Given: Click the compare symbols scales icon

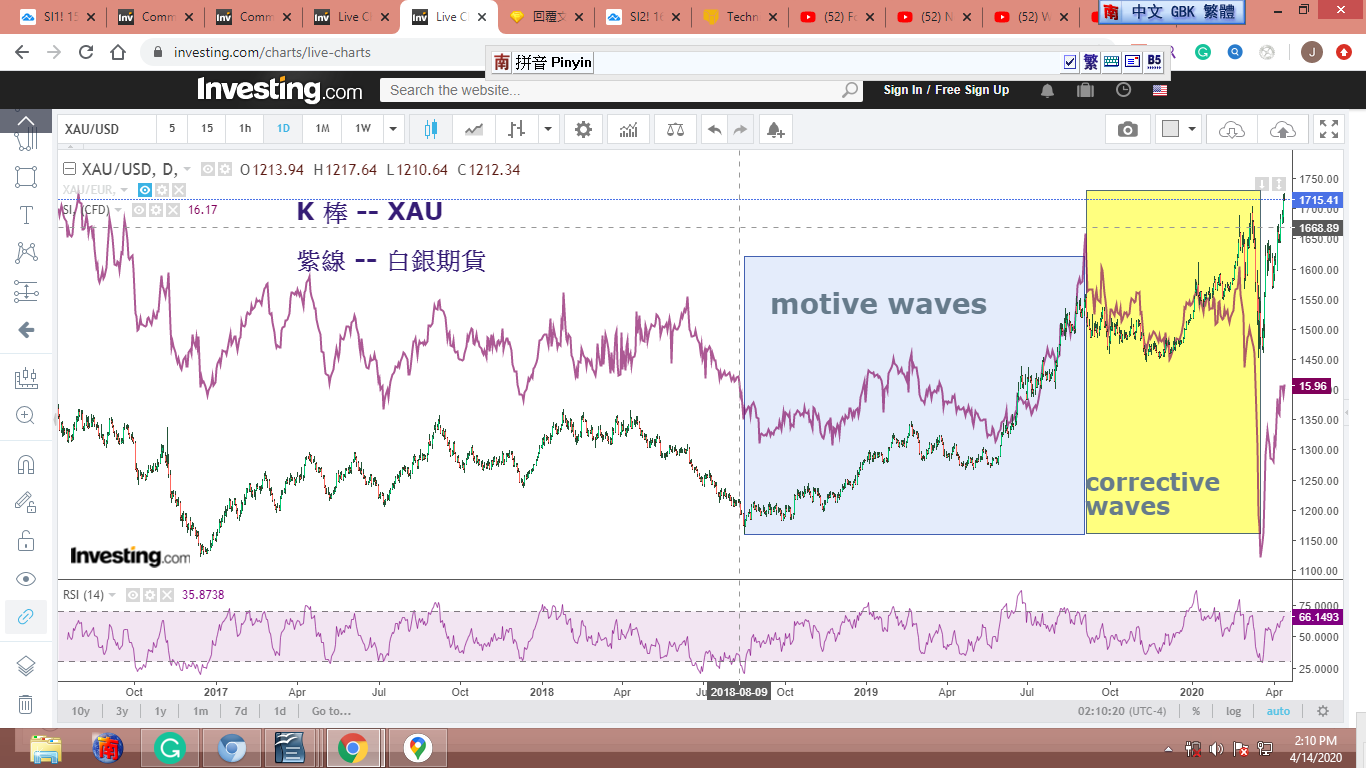Looking at the screenshot, I should point(675,129).
